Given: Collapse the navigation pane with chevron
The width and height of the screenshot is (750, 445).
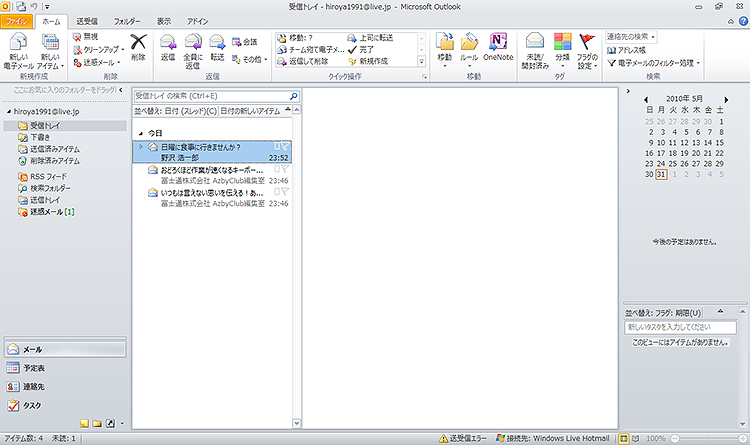Looking at the screenshot, I should (x=121, y=89).
